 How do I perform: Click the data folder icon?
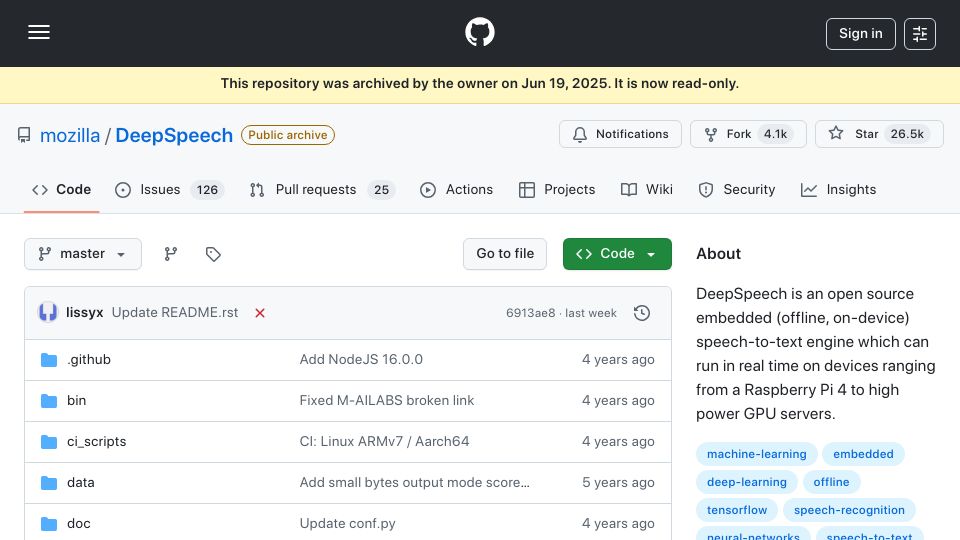[x=49, y=483]
